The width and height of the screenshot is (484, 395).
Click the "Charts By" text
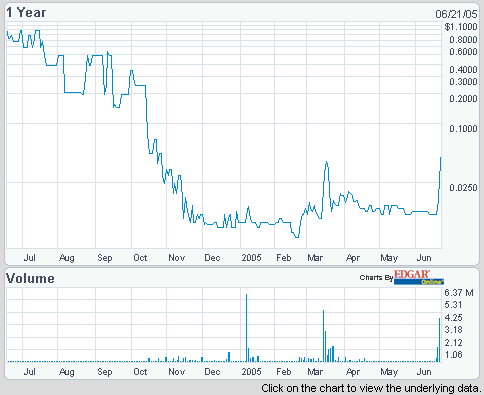pyautogui.click(x=376, y=277)
